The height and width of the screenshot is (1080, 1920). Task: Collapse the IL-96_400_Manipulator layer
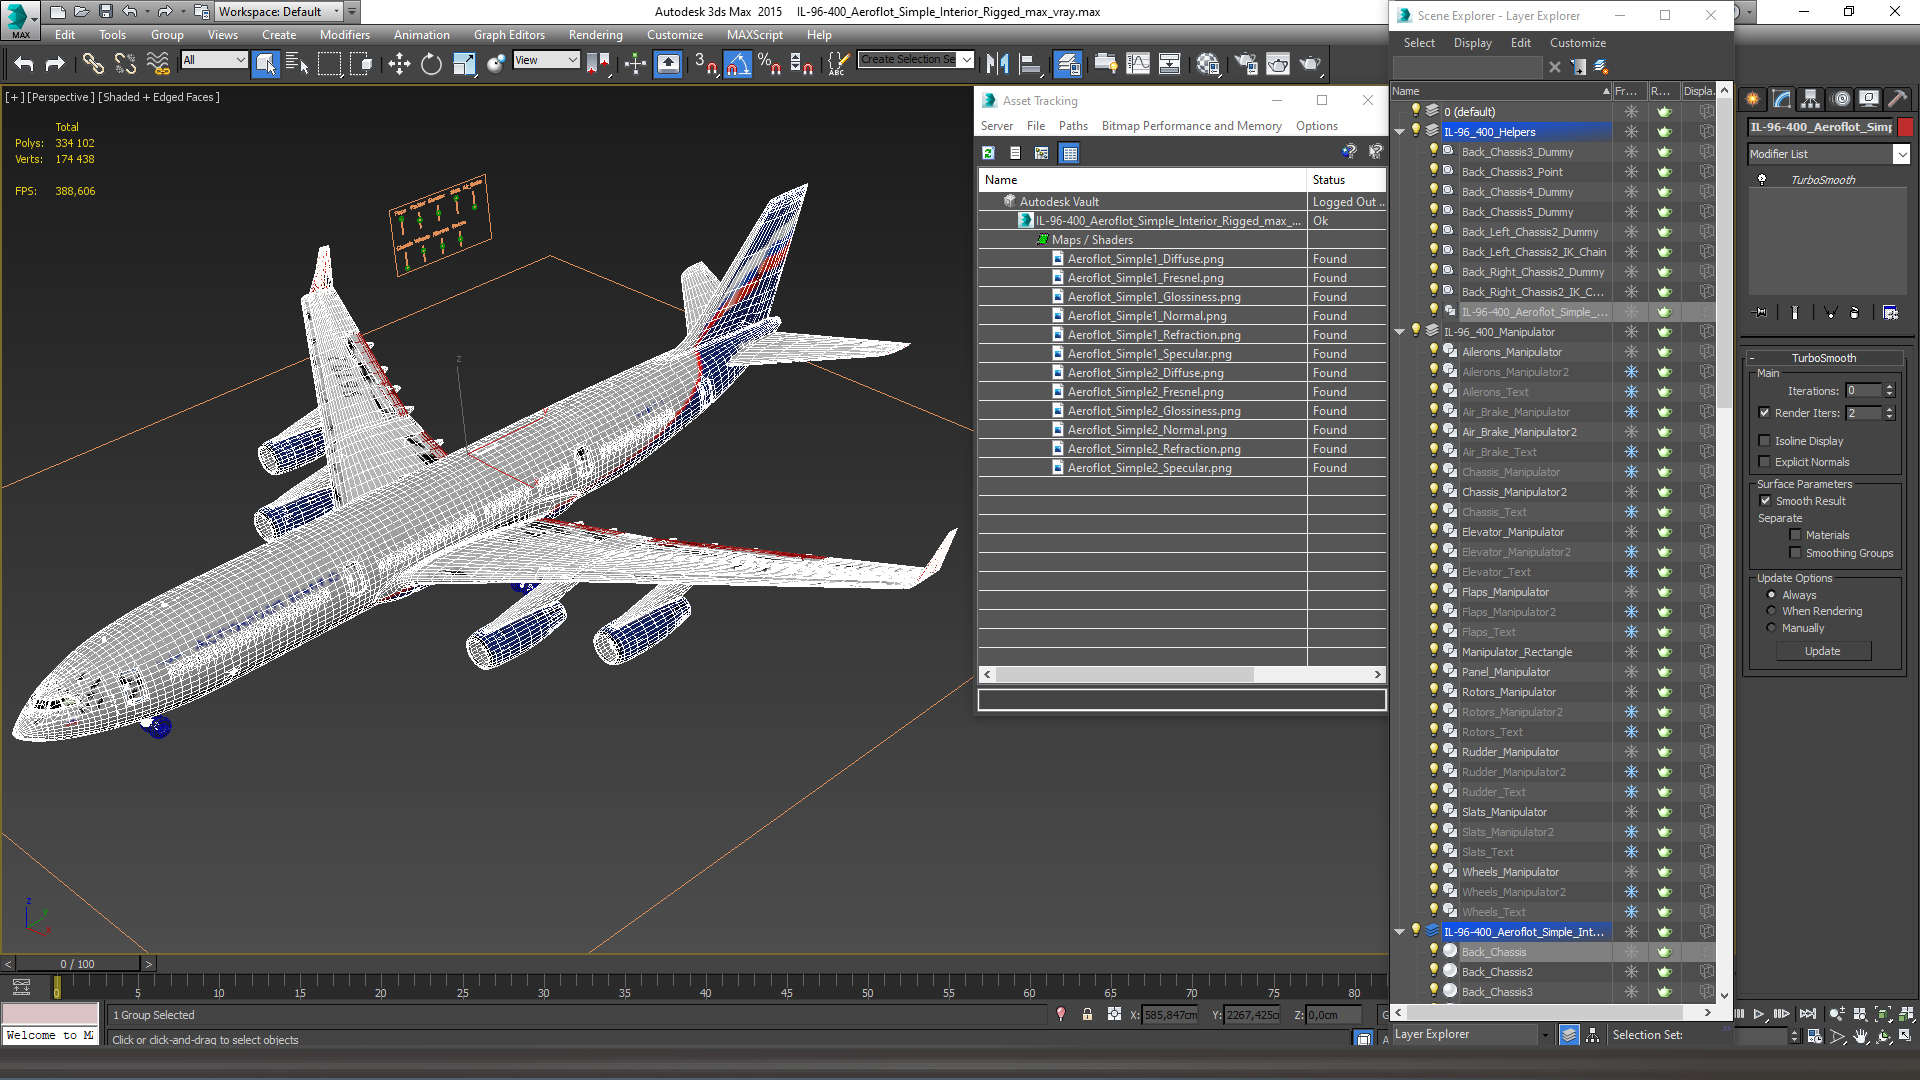[1400, 332]
